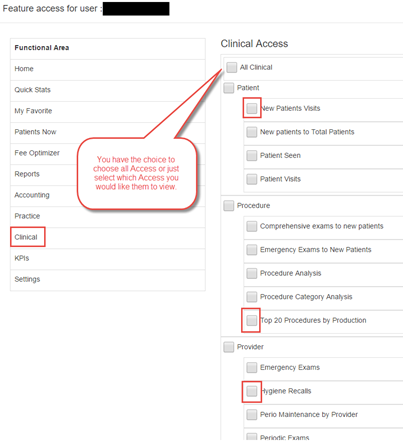
Task: Toggle Top 20 Procedures by Production
Action: [252, 320]
